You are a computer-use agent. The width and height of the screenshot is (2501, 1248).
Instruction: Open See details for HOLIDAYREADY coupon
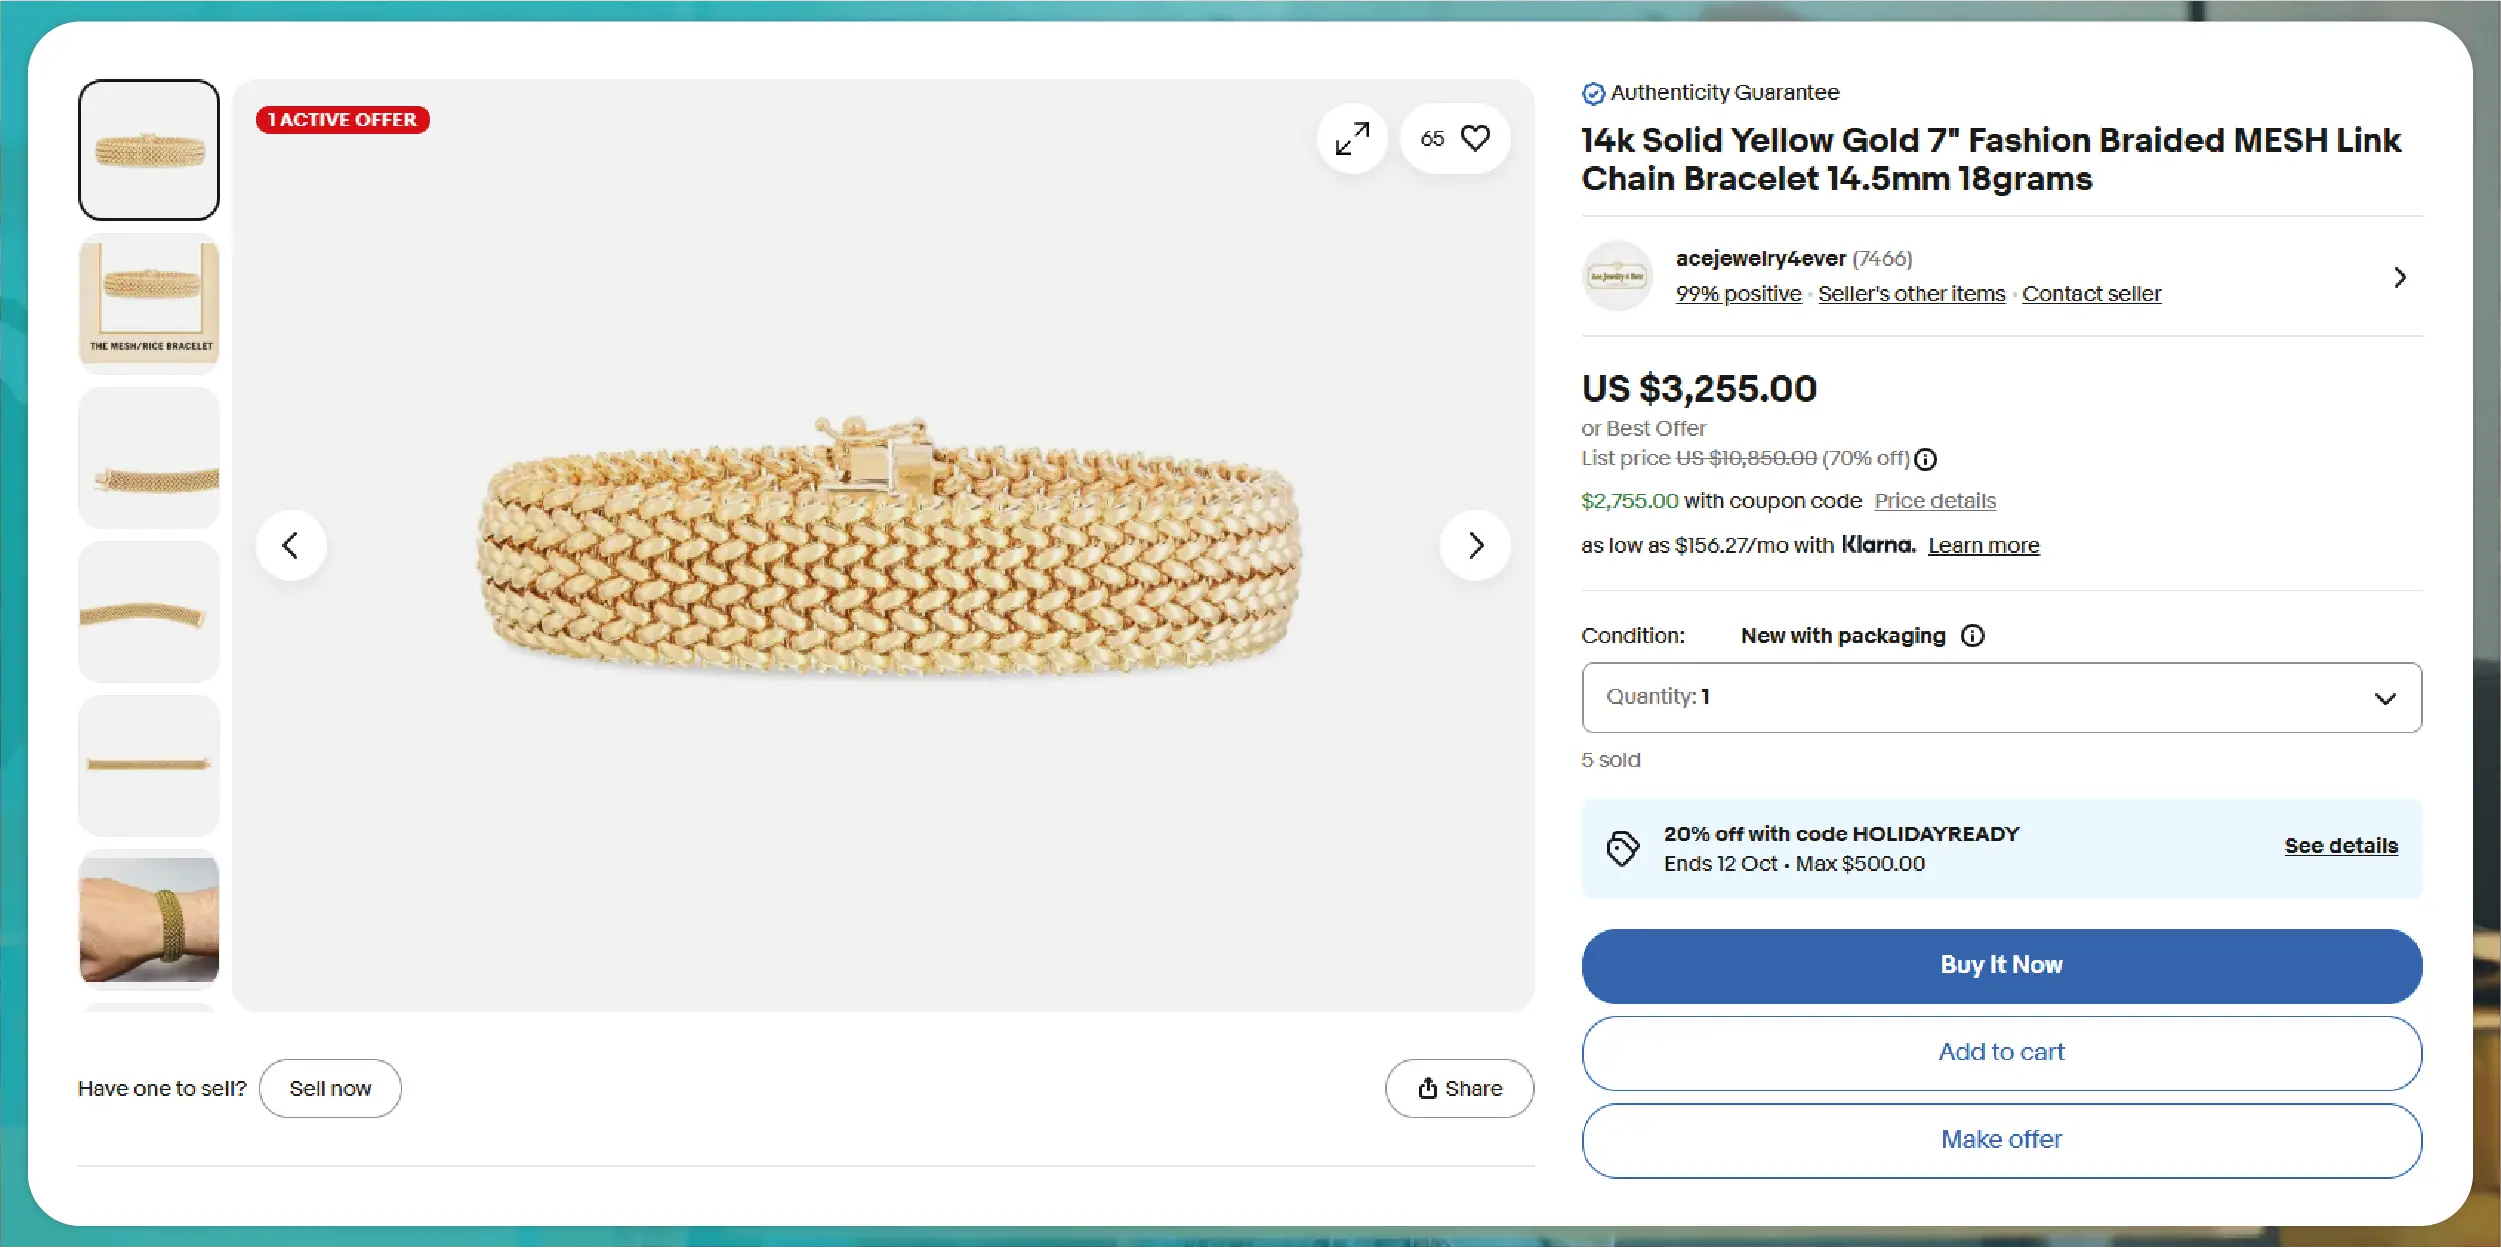[2341, 846]
